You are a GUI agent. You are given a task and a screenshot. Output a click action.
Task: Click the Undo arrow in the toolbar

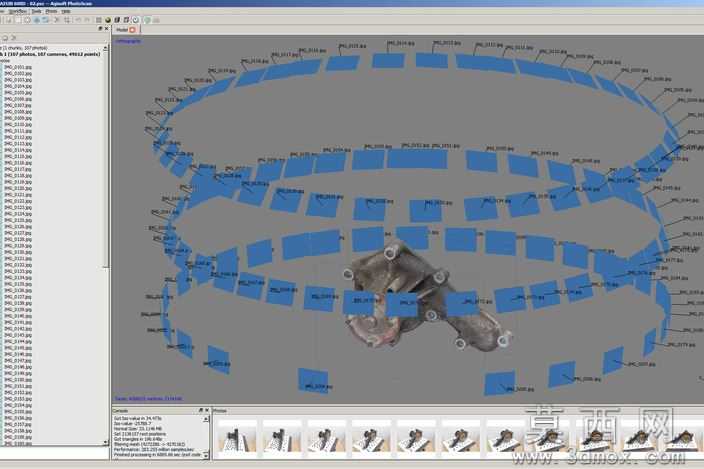[78, 20]
